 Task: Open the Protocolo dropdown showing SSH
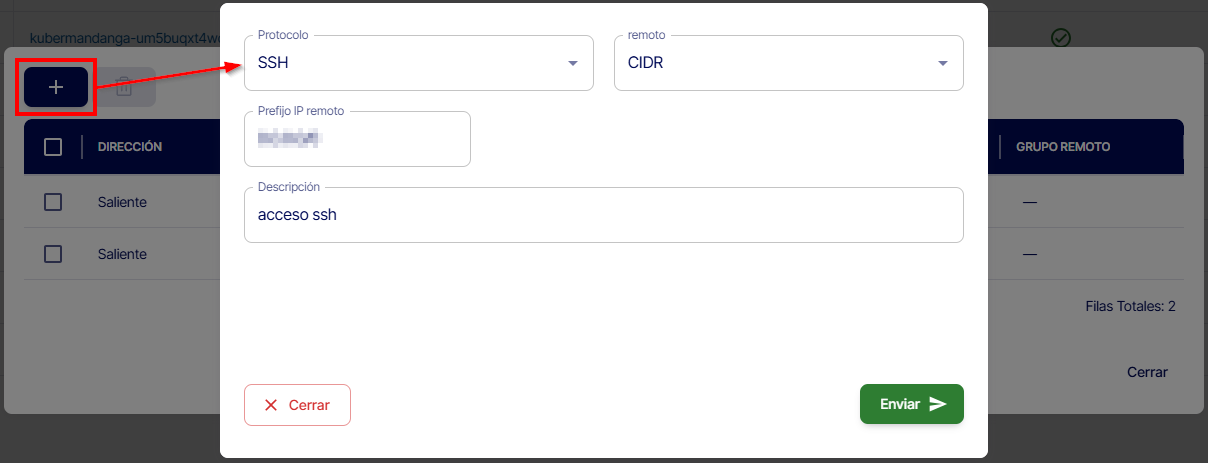(418, 63)
